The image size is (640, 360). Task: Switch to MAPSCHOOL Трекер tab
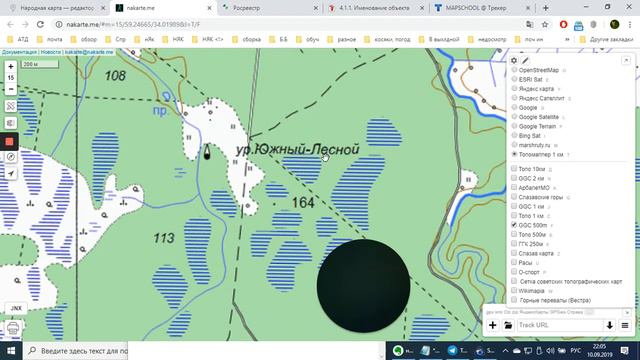click(x=476, y=8)
